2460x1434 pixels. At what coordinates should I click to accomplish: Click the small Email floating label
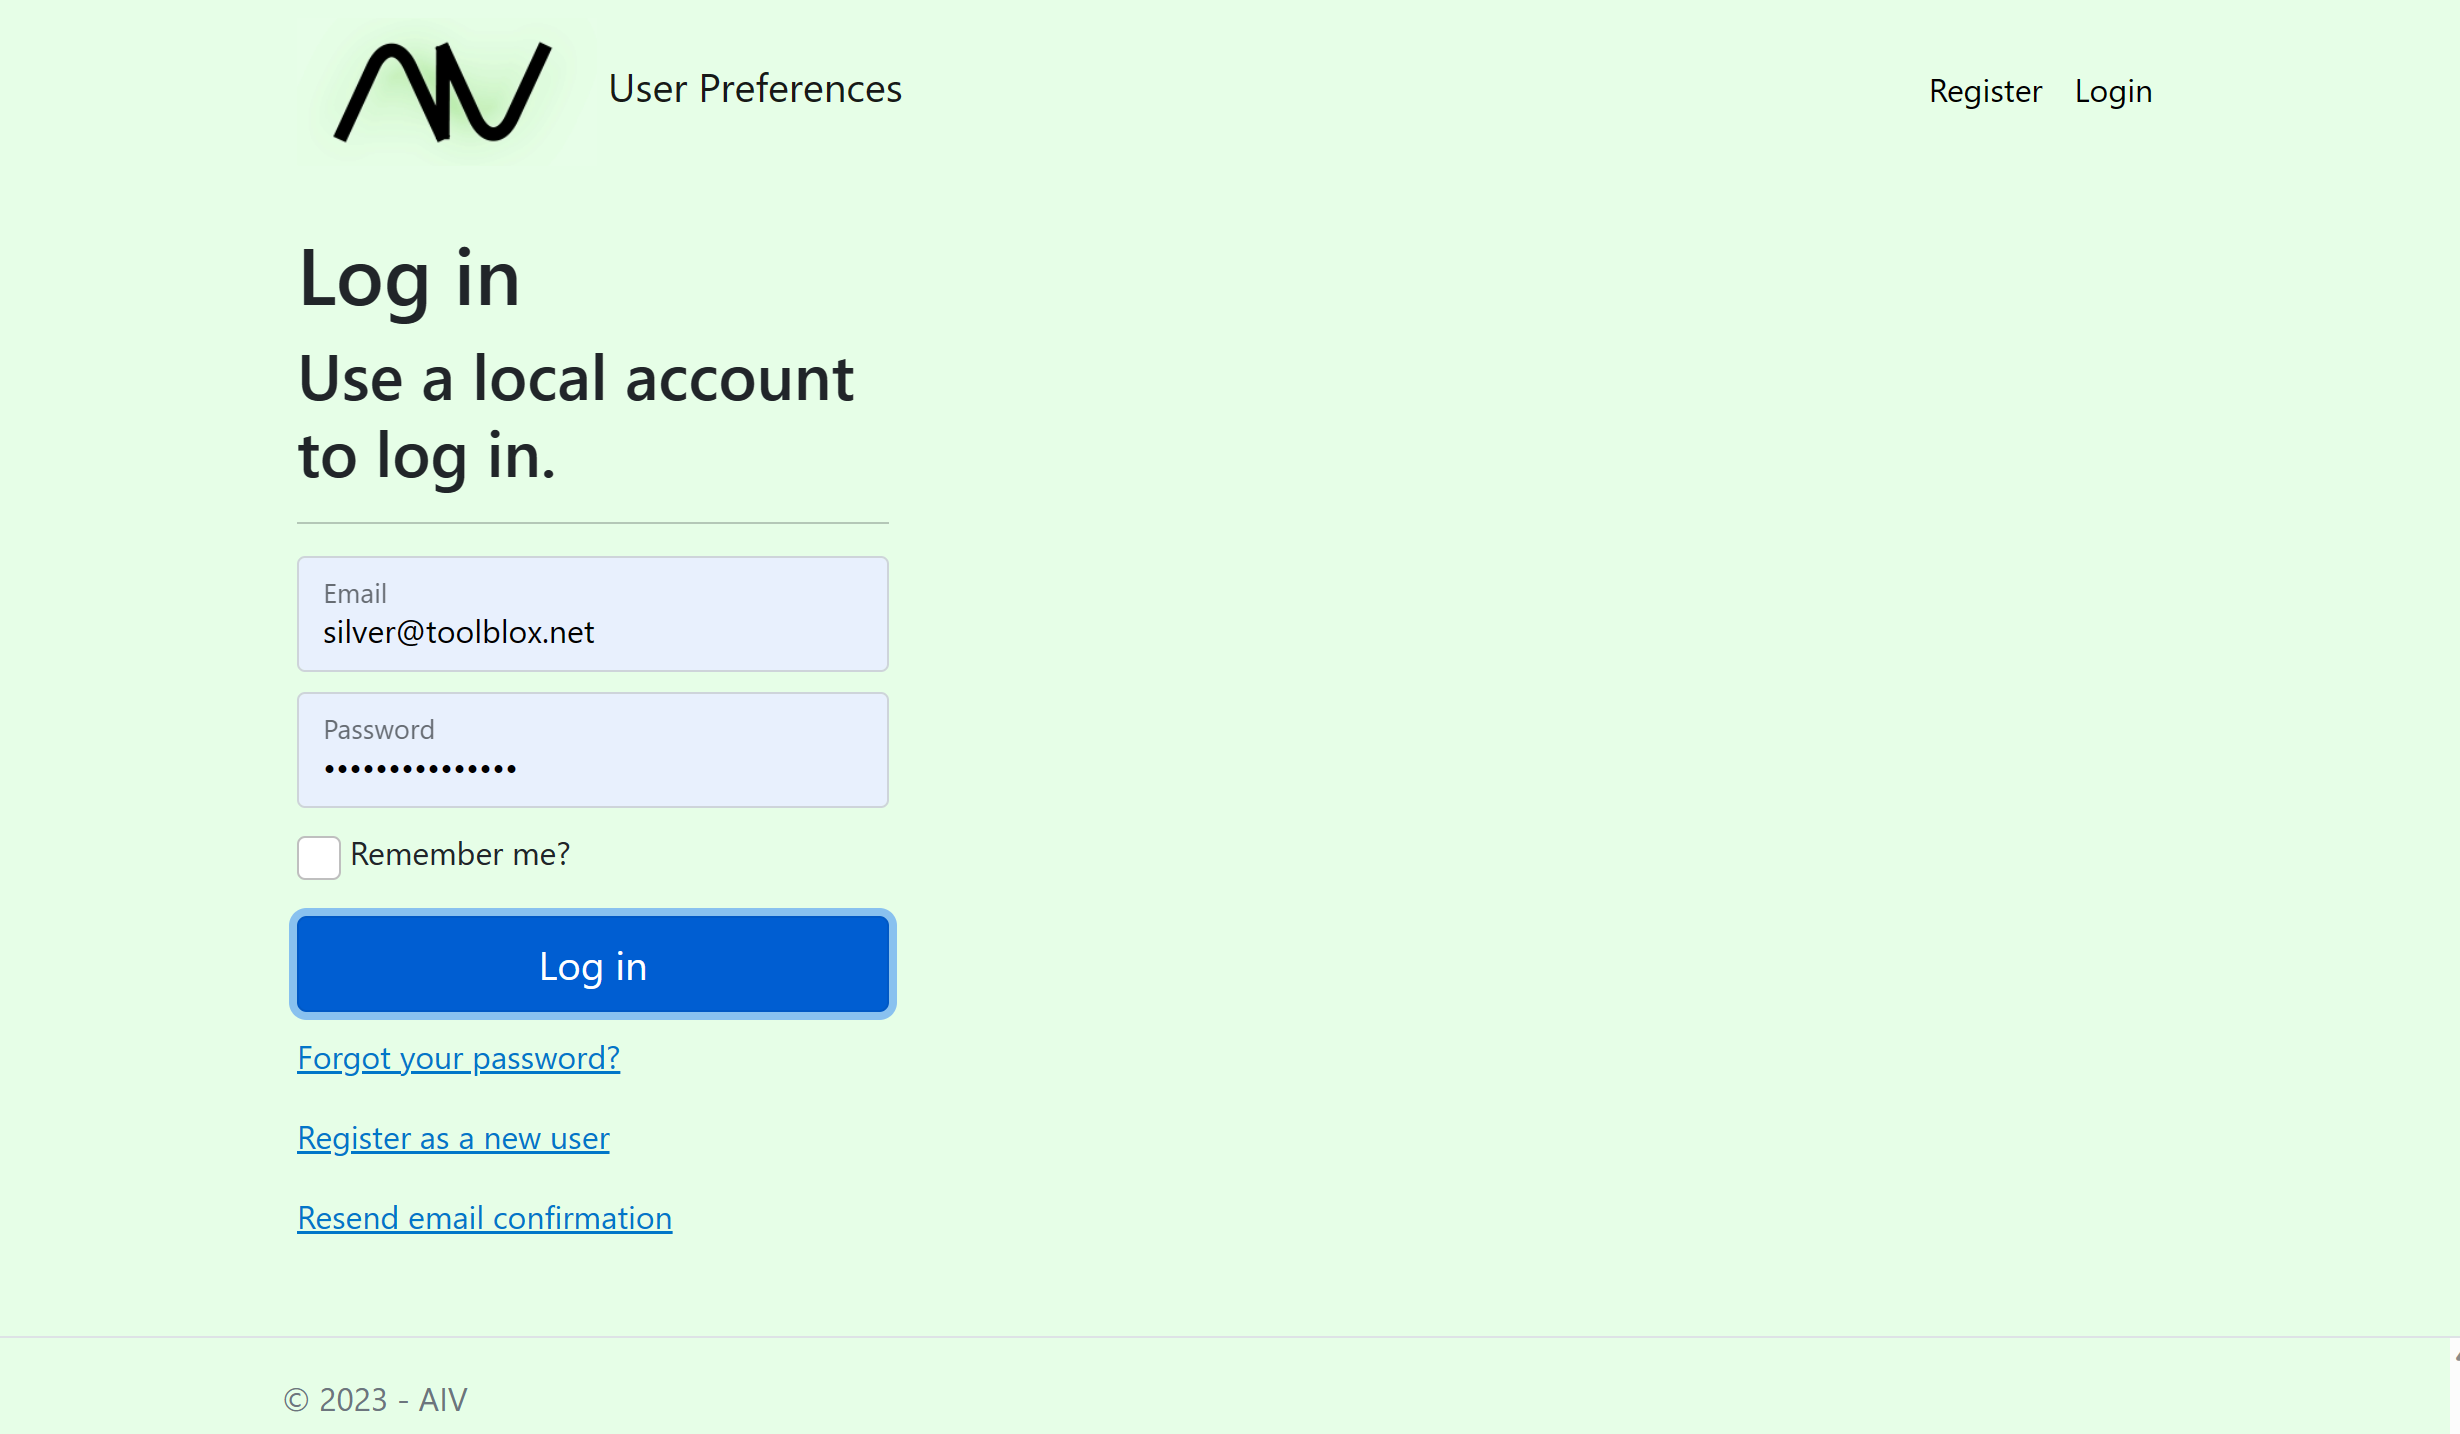355,594
